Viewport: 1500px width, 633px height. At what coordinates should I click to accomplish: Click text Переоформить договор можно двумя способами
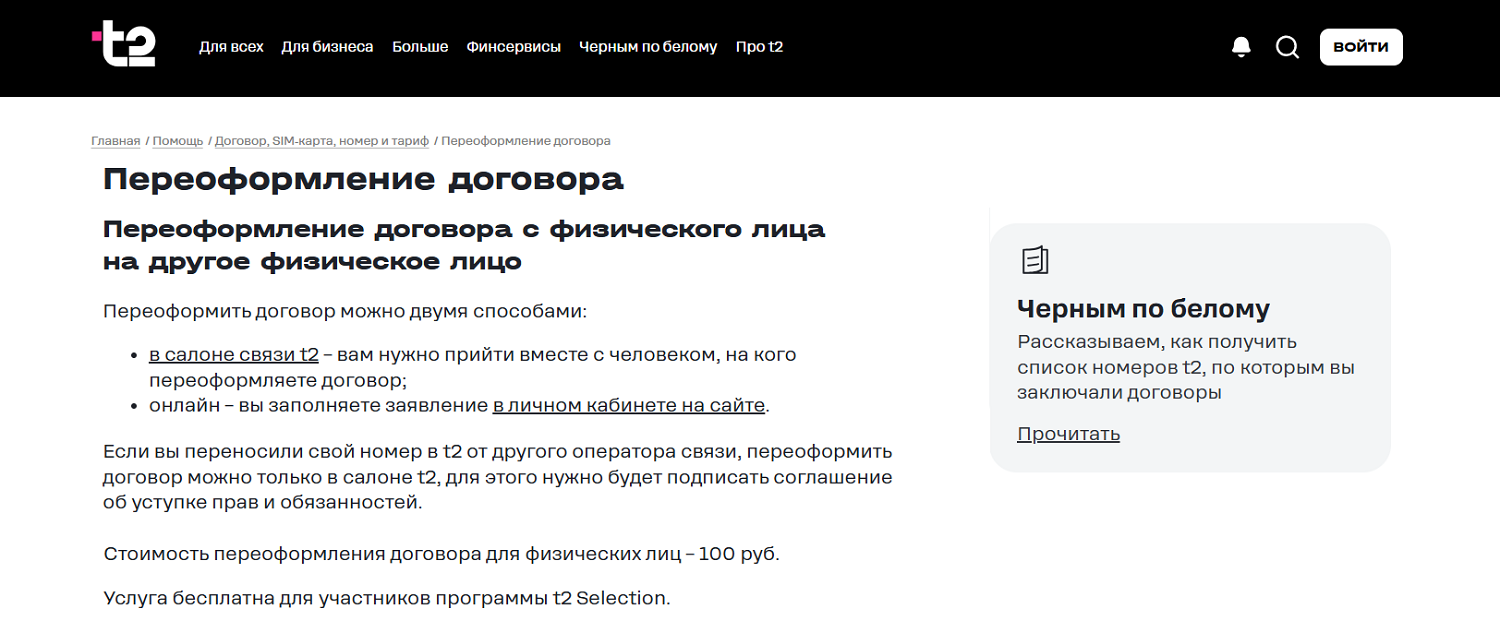[345, 311]
